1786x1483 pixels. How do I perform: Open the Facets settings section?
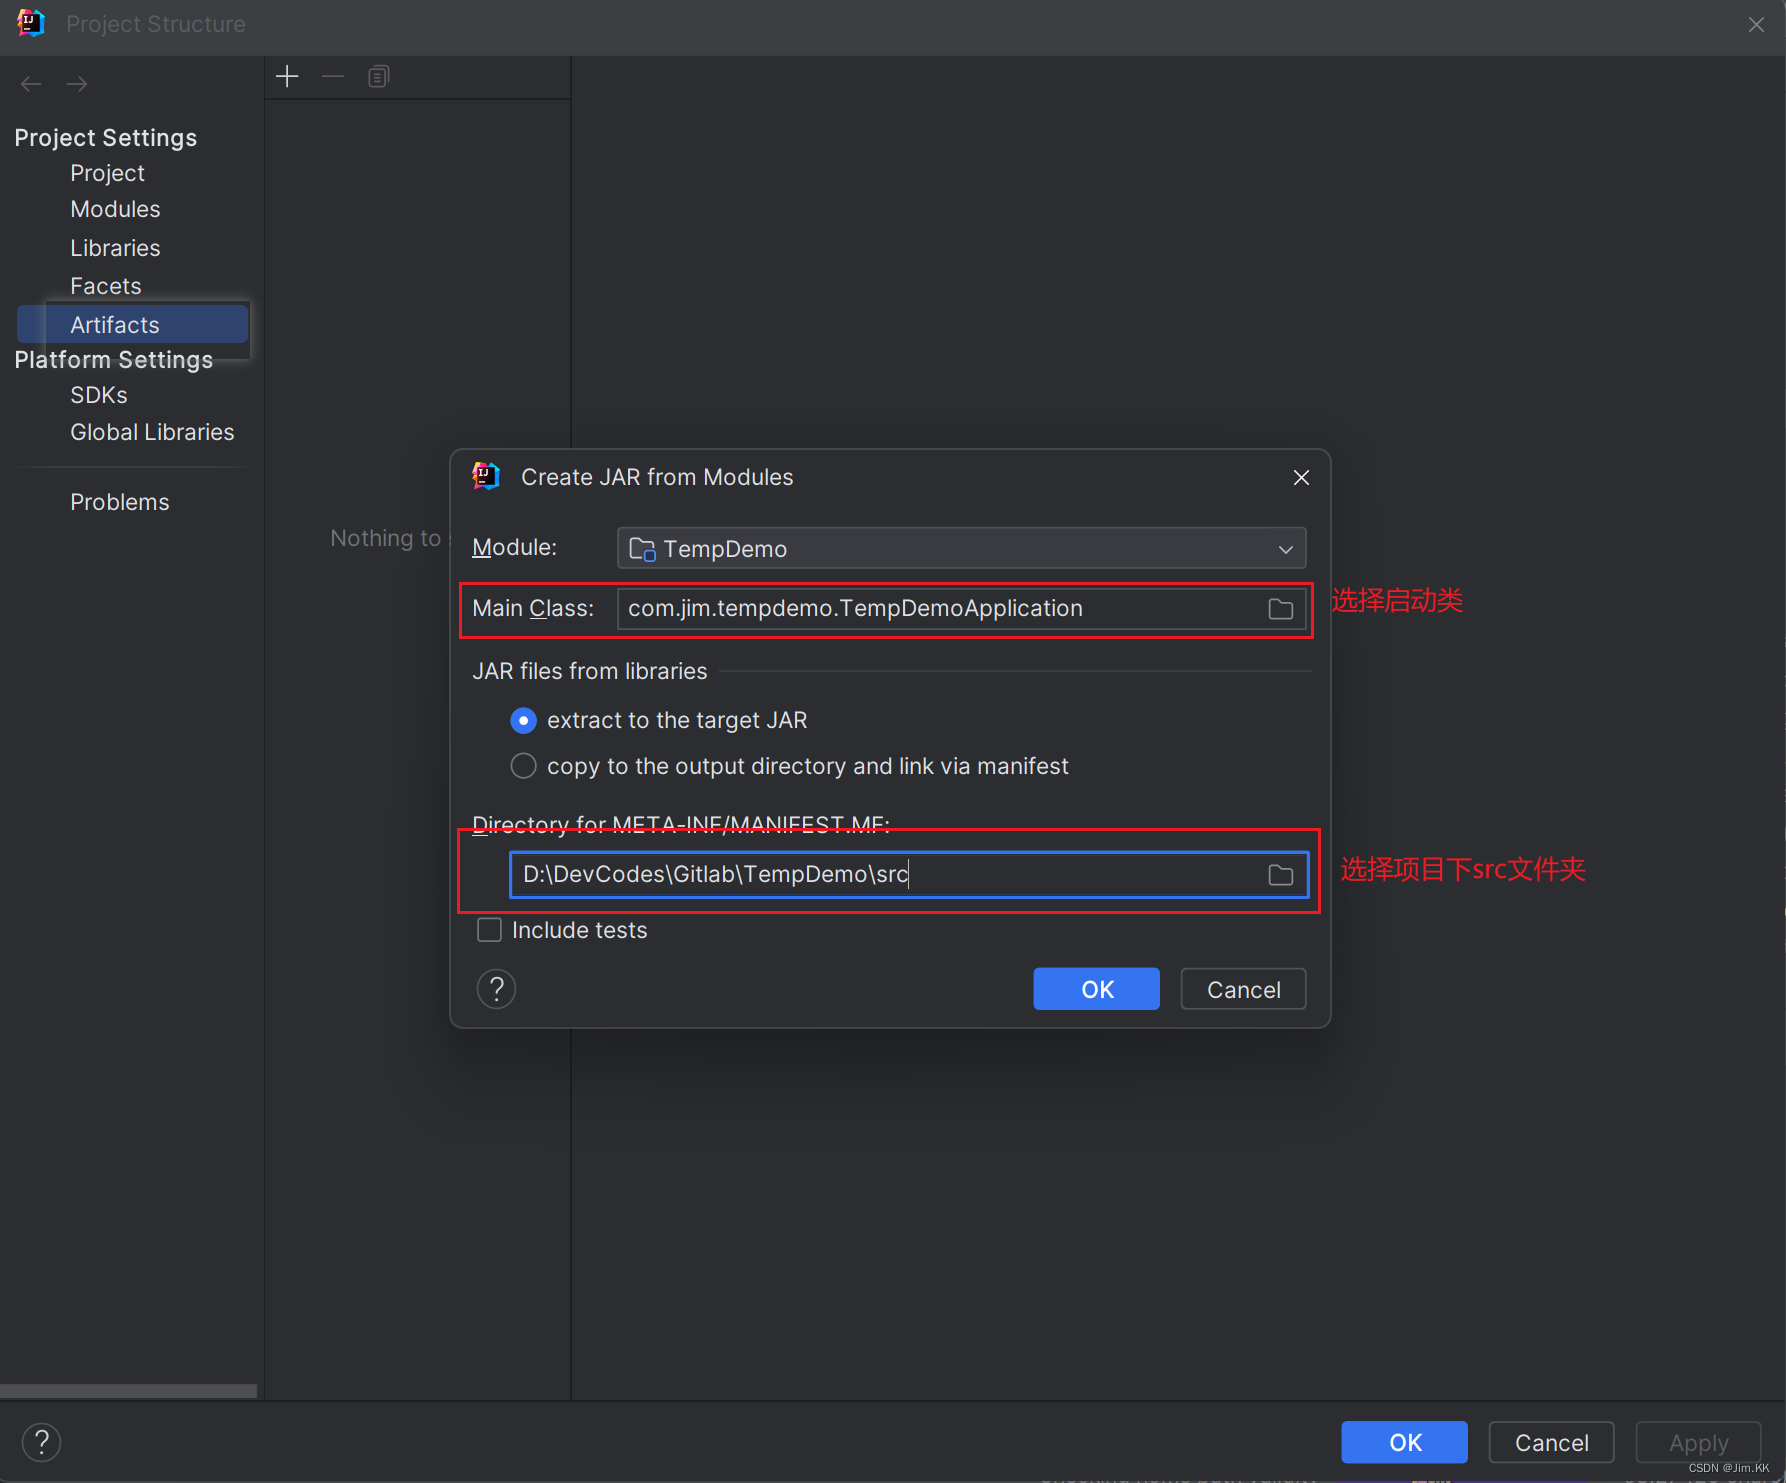pyautogui.click(x=105, y=286)
